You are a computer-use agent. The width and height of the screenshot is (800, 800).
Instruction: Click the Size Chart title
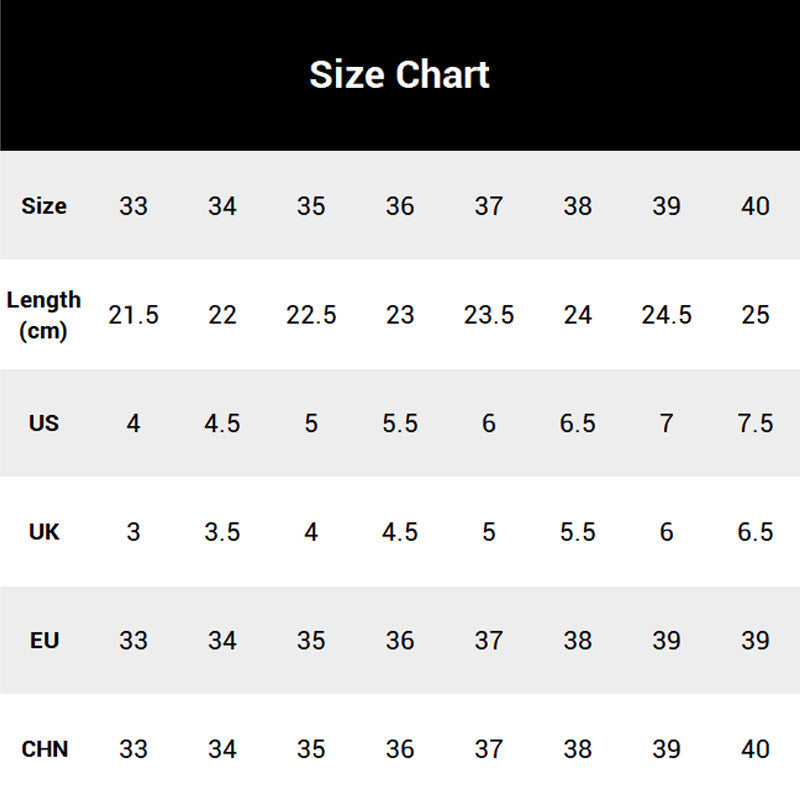tap(399, 75)
